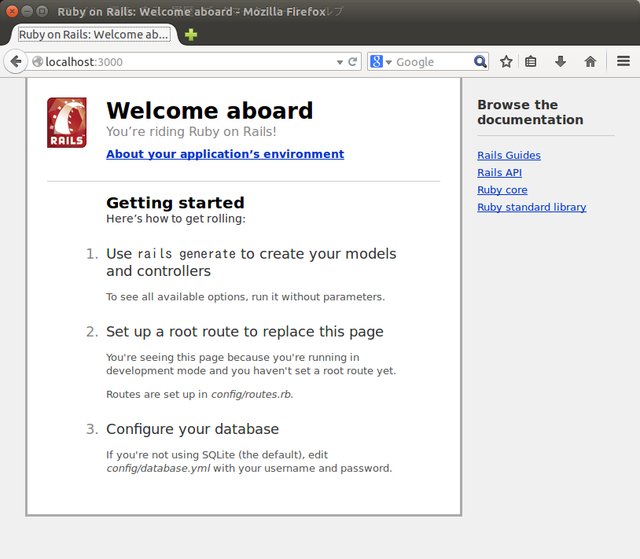This screenshot has width=640, height=559.
Task: Select the 'Ruby on Rails: Welcome ab...' tab
Action: [x=94, y=35]
